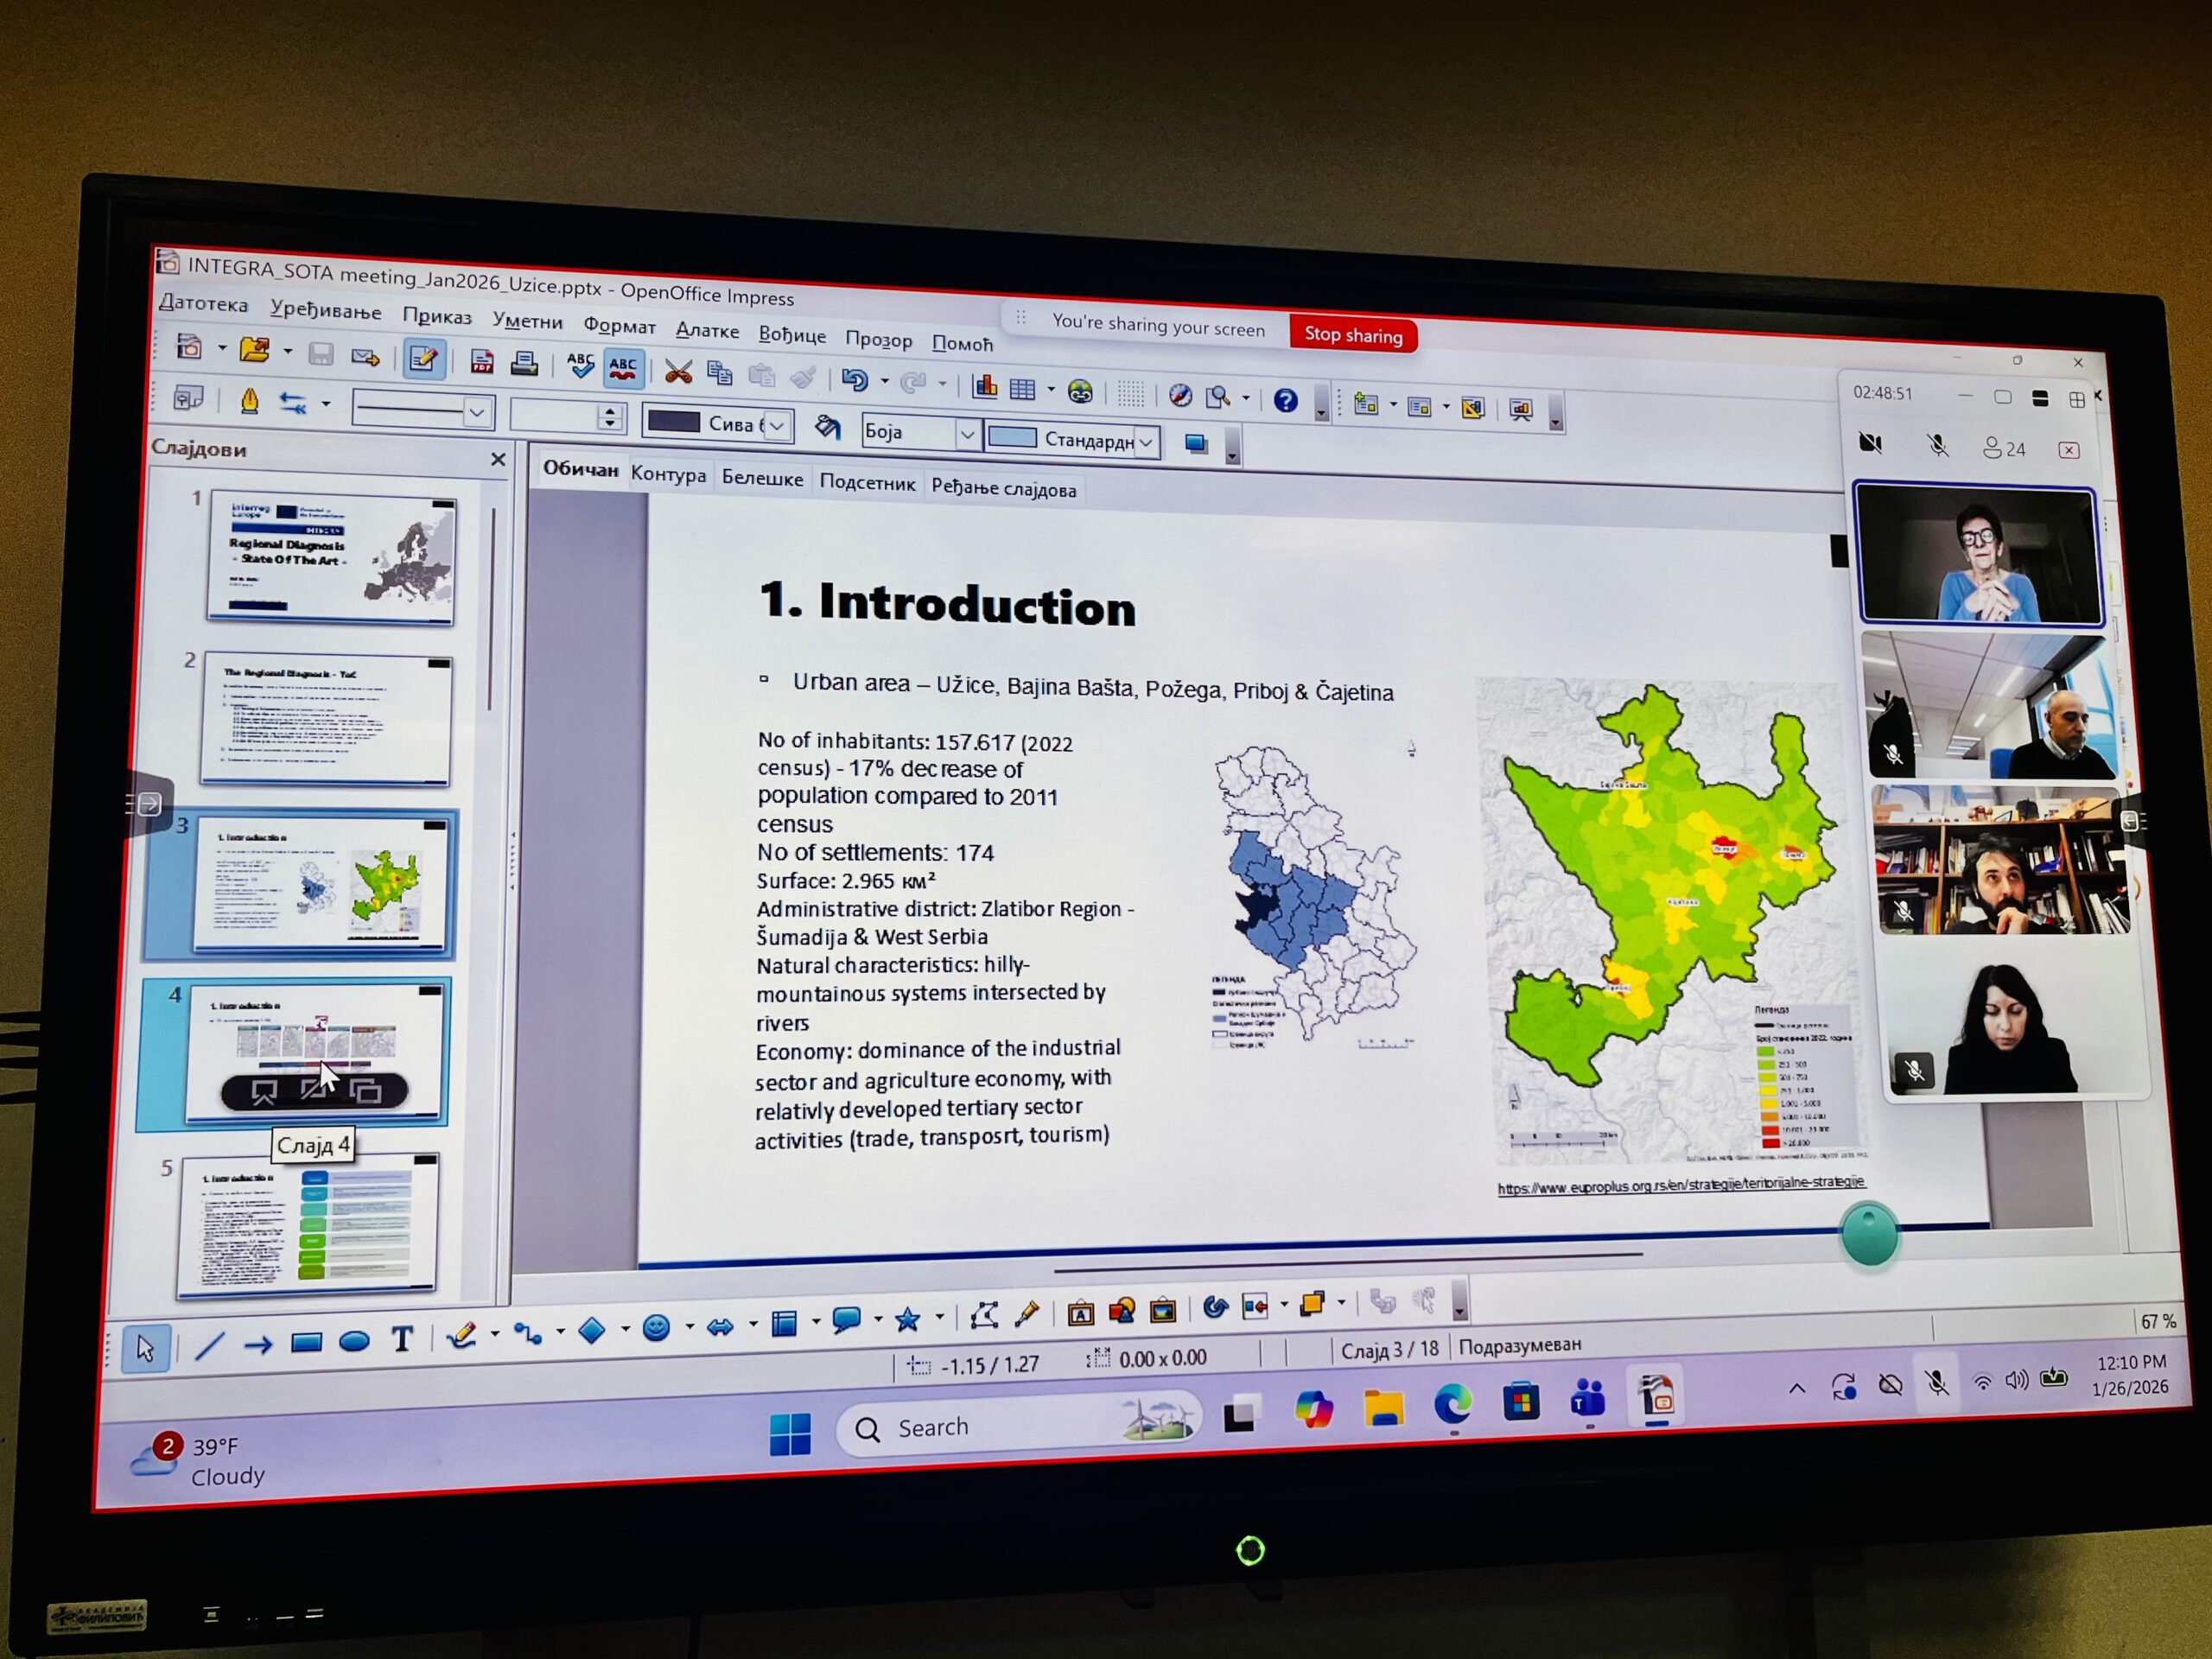
Task: Open the Формат menu
Action: point(619,326)
